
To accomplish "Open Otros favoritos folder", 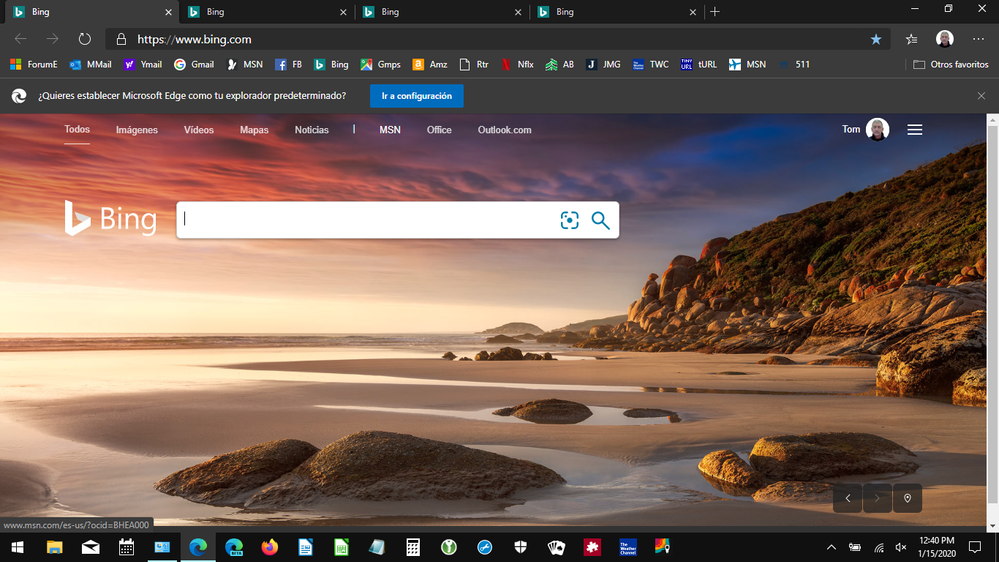I will pos(951,65).
